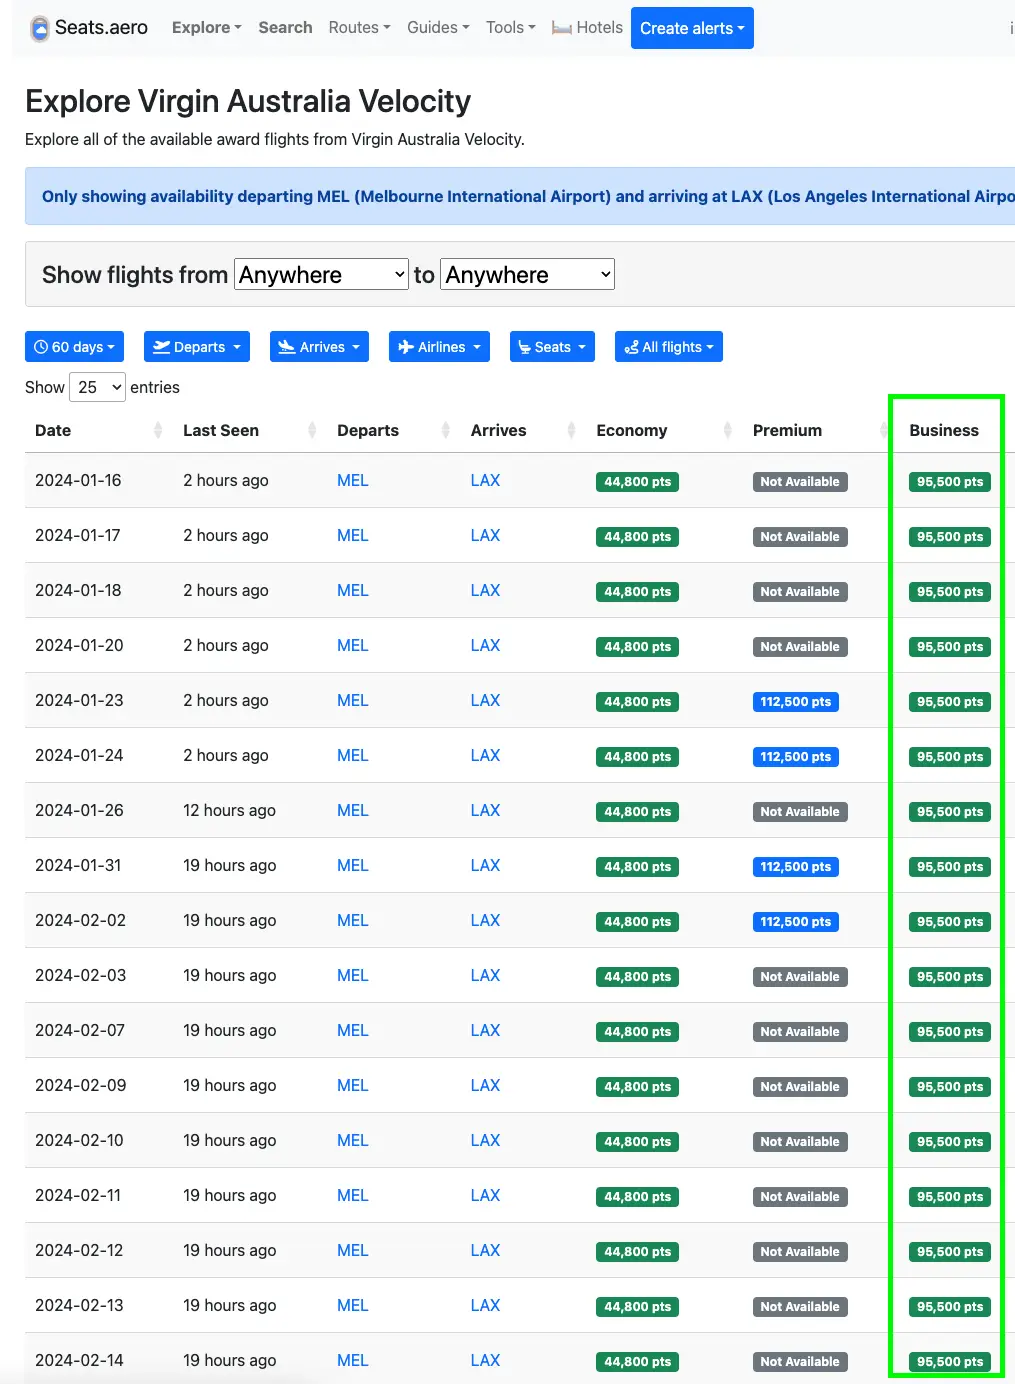This screenshot has height=1384, width=1015.
Task: Open the origin Anywhere dropdown after 'from'
Action: coord(322,274)
